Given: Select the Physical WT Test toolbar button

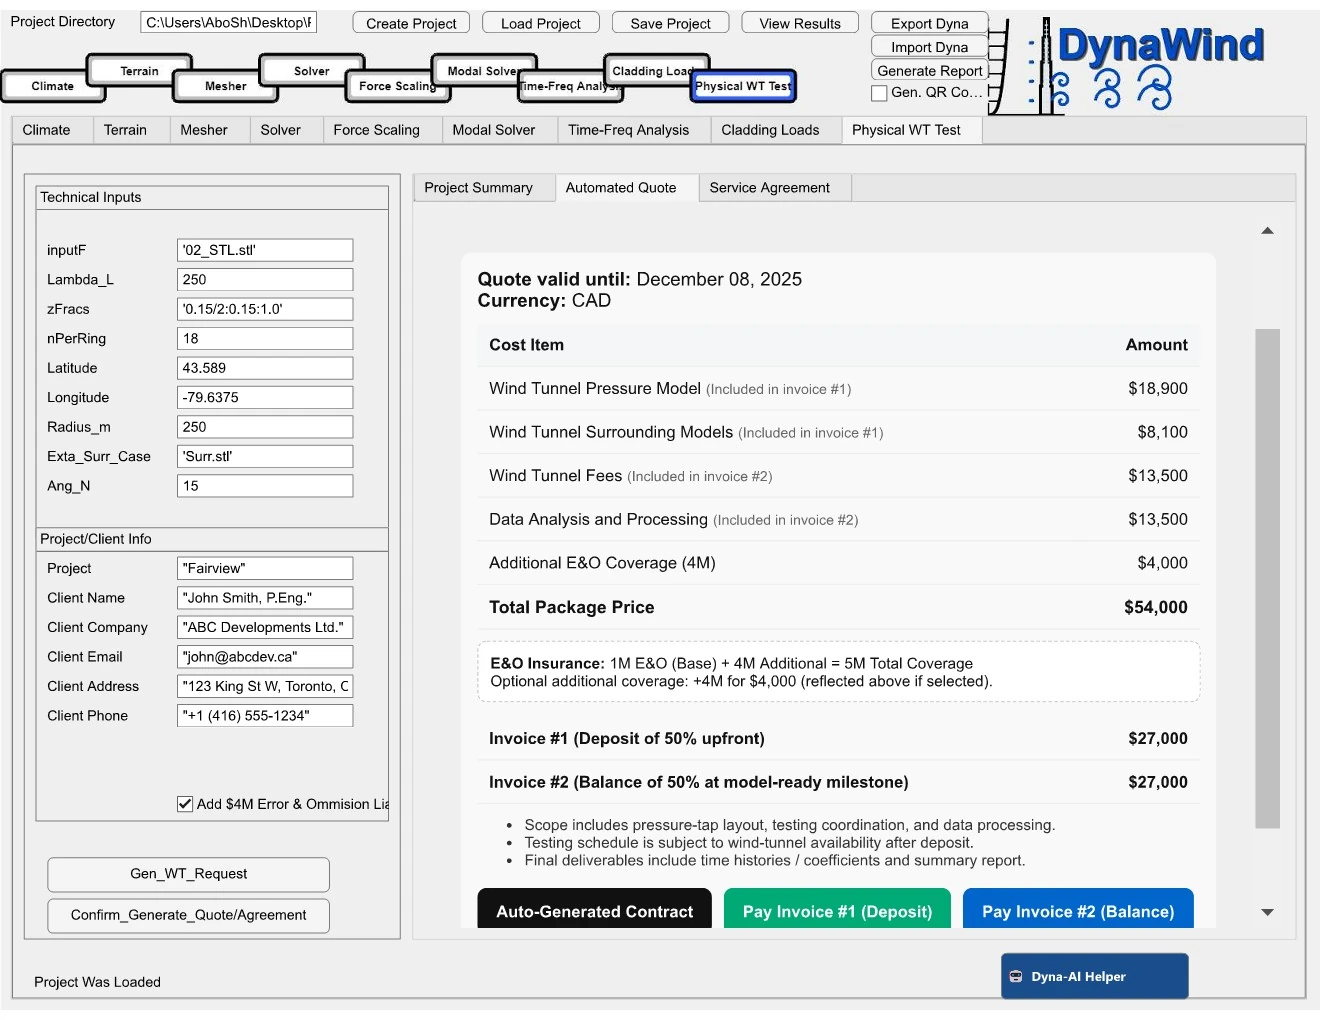Looking at the screenshot, I should [742, 86].
